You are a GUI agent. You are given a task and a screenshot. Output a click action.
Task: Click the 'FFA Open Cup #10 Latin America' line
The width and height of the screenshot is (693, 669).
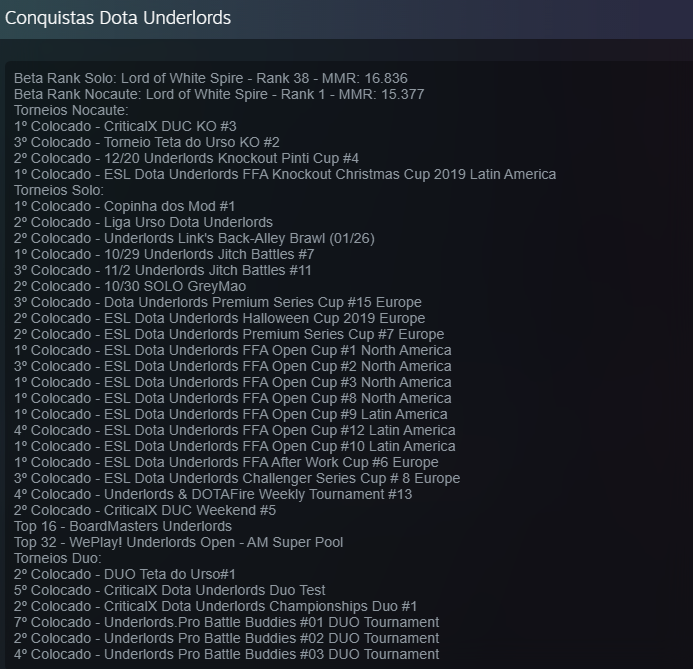coord(235,446)
